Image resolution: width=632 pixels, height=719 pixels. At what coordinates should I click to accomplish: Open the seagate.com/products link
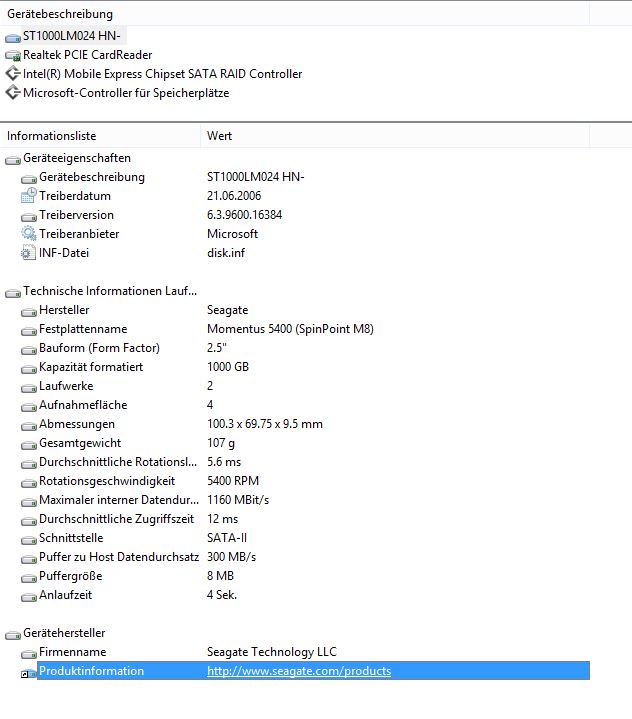(x=299, y=671)
